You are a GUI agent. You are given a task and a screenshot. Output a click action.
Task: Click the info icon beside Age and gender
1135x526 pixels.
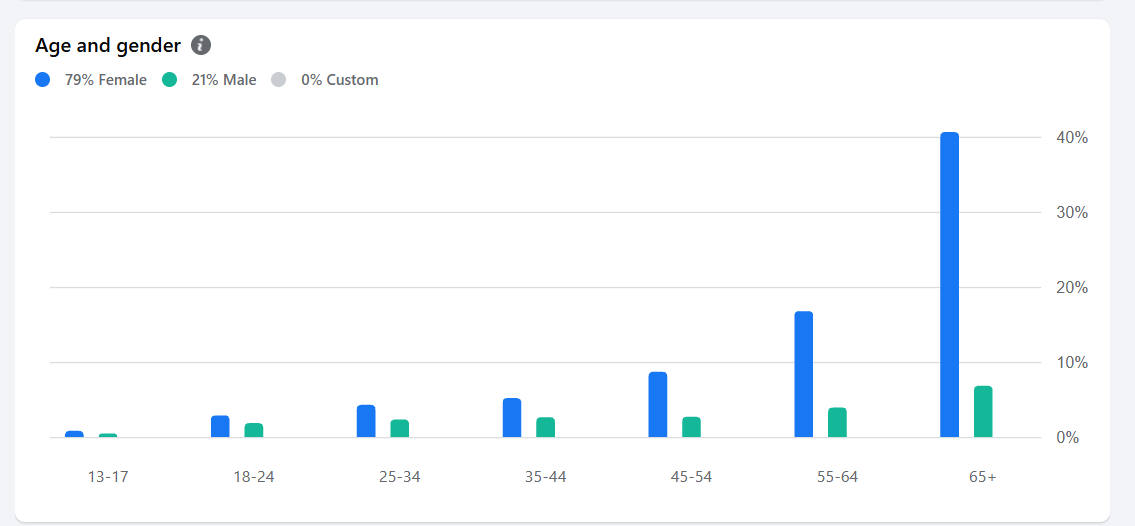(x=201, y=45)
